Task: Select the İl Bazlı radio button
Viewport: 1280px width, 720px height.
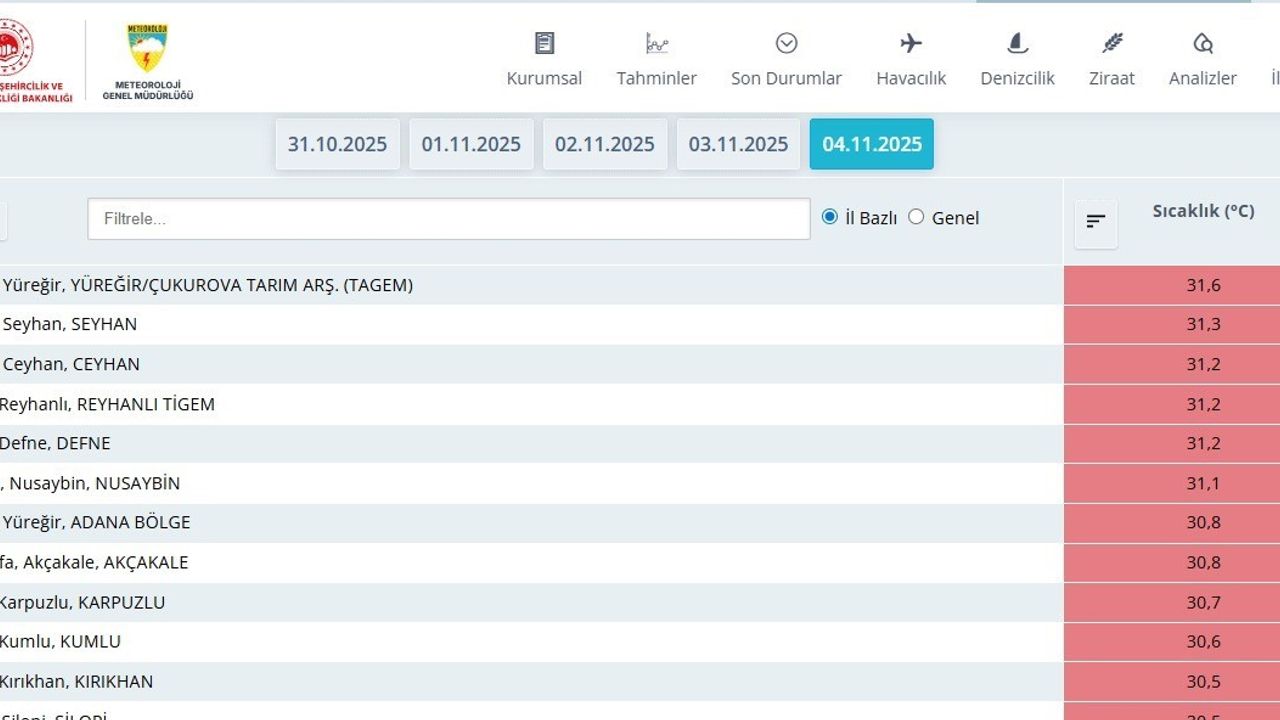Action: point(829,217)
